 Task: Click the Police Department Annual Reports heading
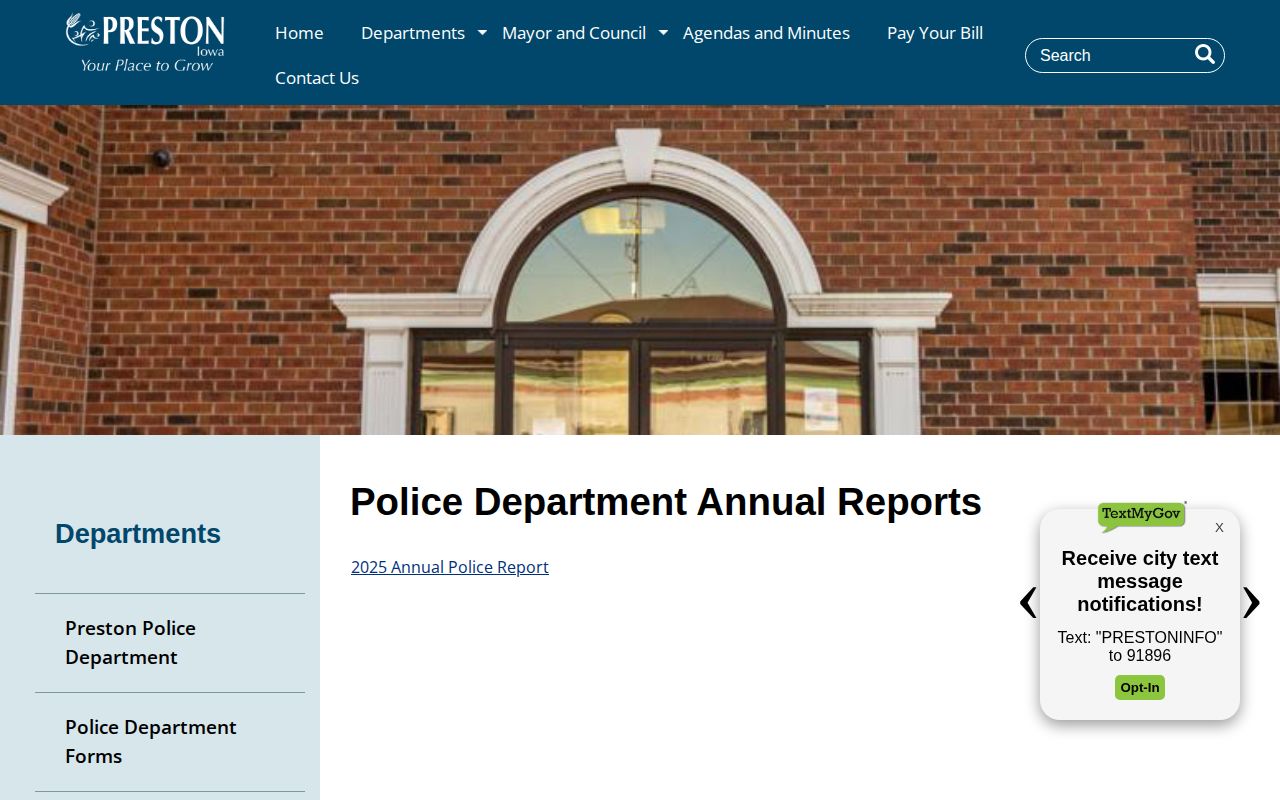click(x=666, y=502)
